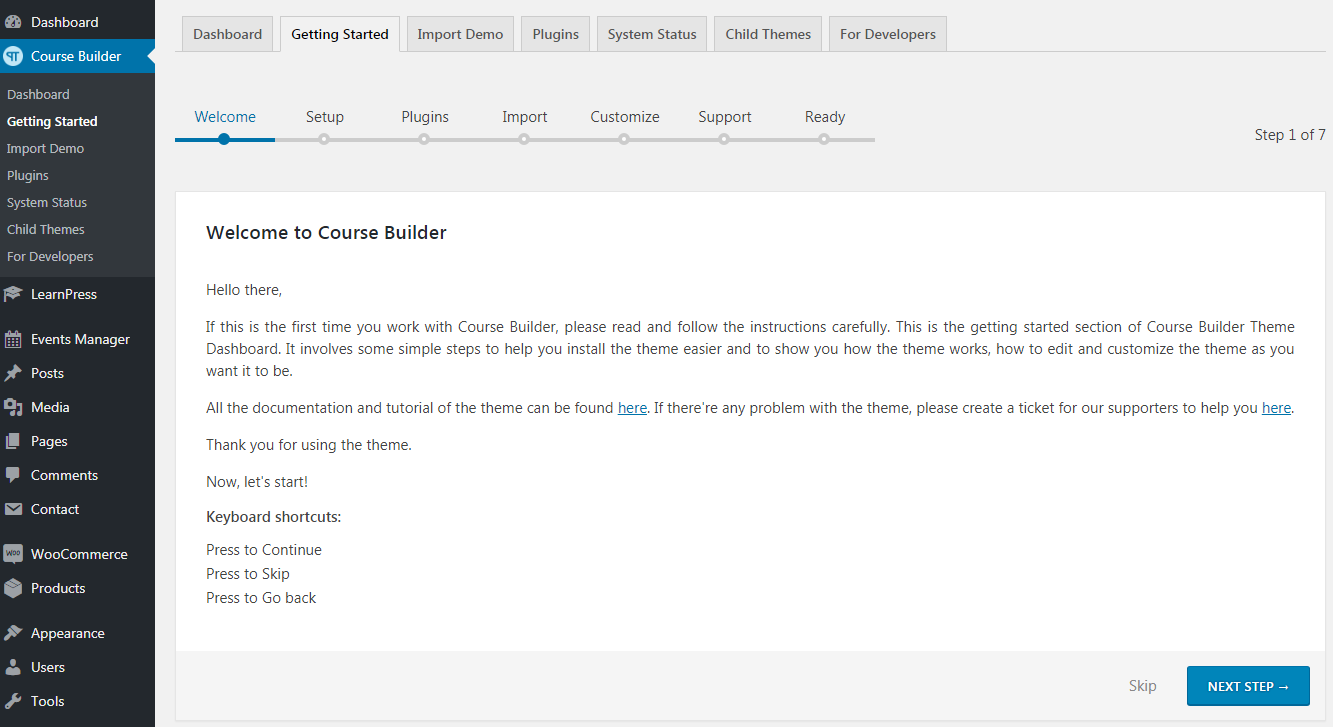The image size is (1333, 727).
Task: Click the Skip link
Action: 1143,686
